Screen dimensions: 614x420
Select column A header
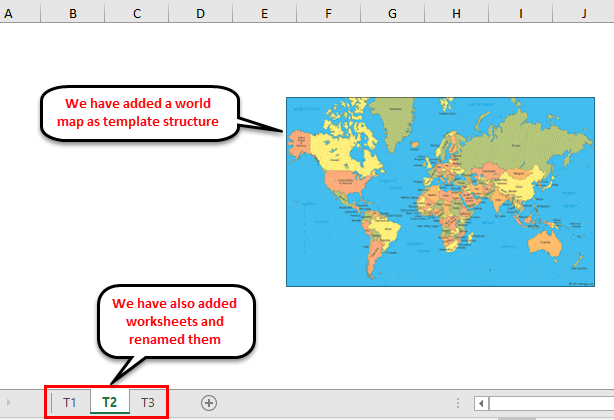click(20, 13)
